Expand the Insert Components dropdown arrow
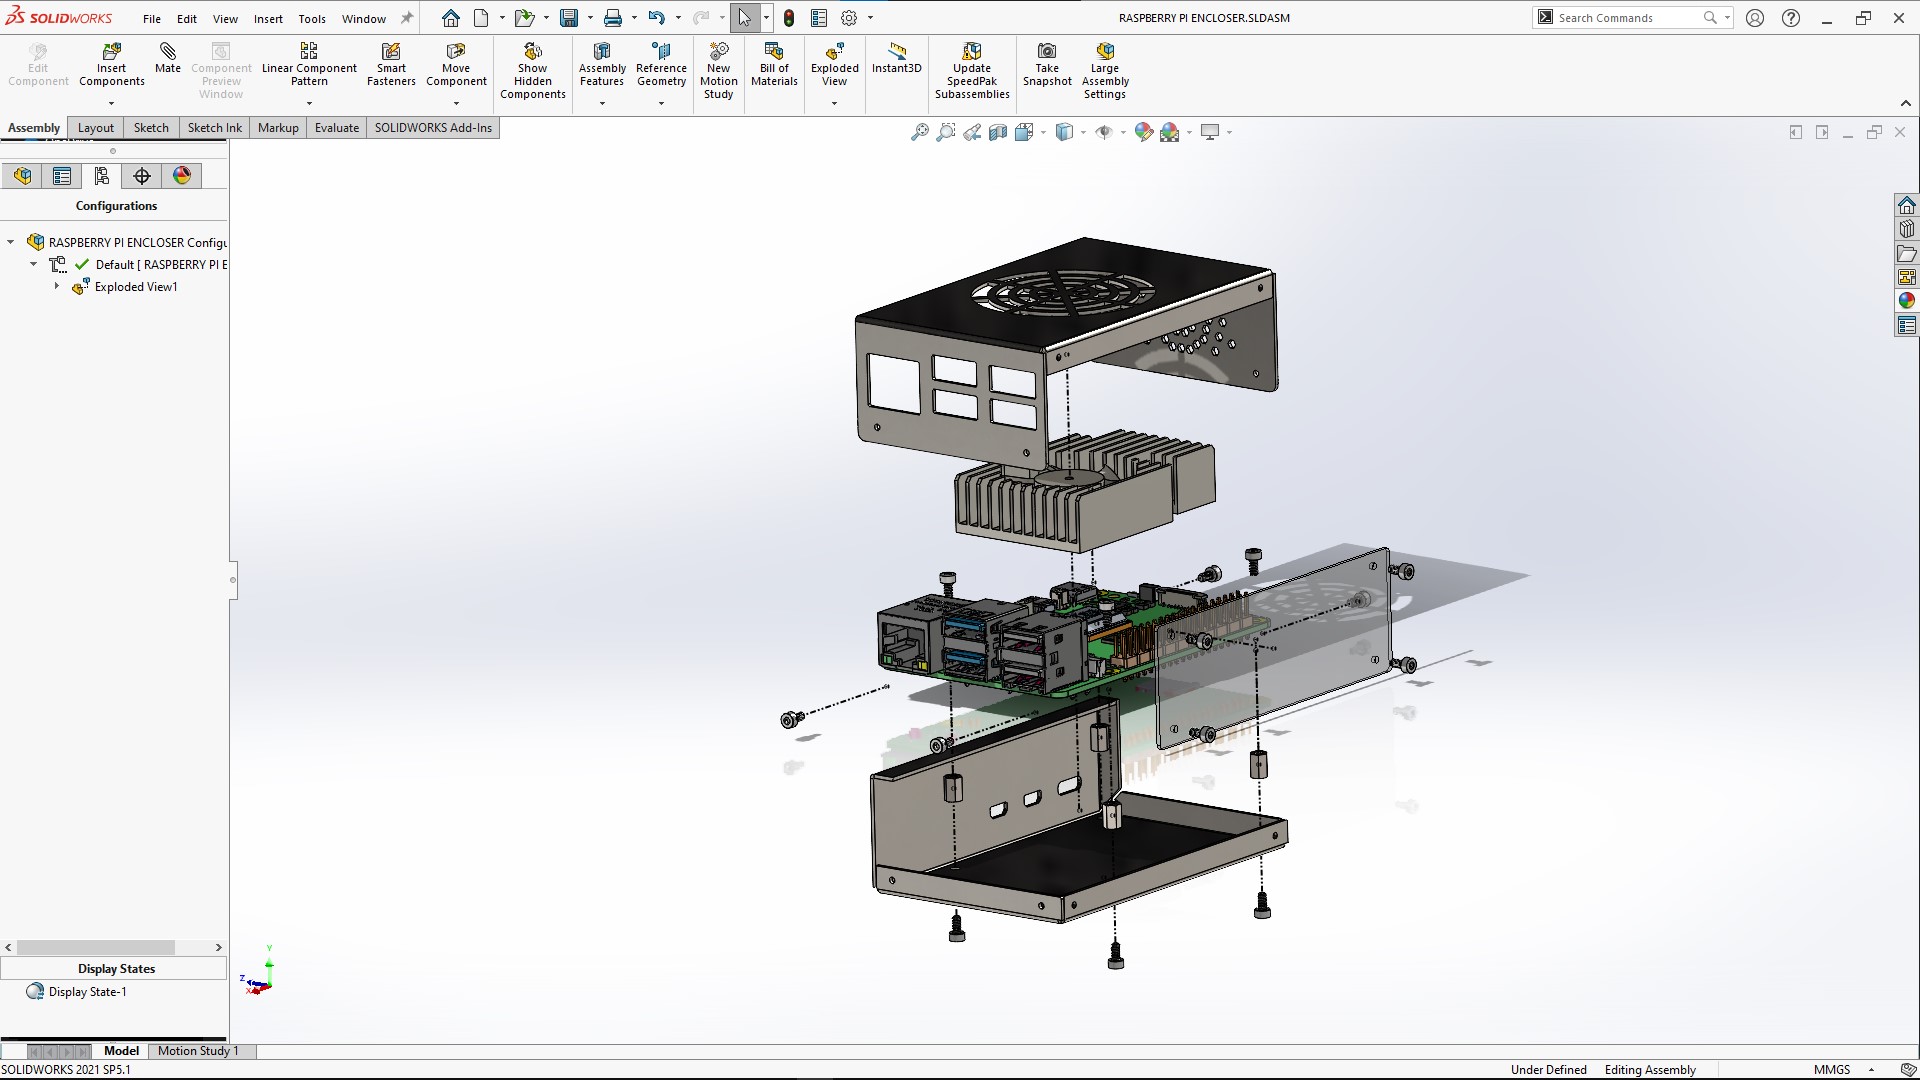 coord(111,103)
